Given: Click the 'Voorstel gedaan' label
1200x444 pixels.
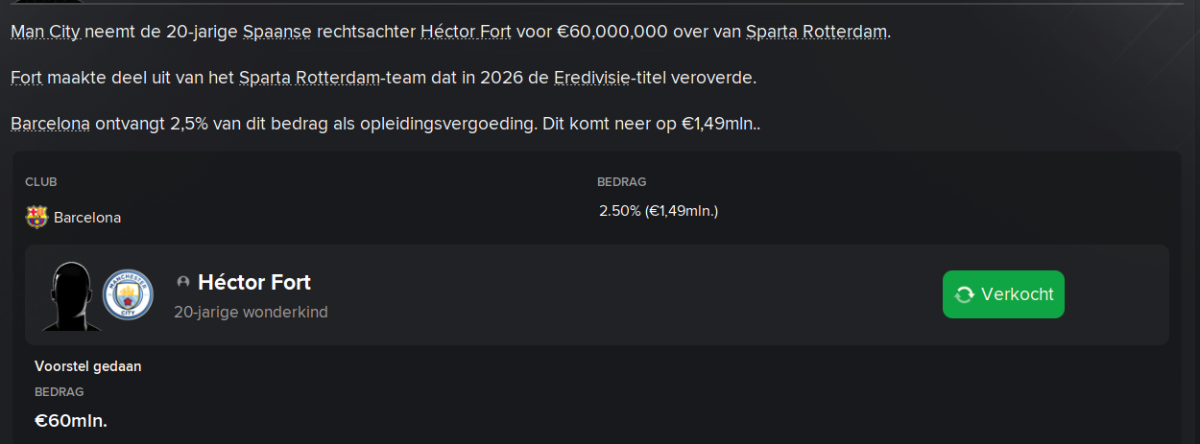Looking at the screenshot, I should [88, 366].
